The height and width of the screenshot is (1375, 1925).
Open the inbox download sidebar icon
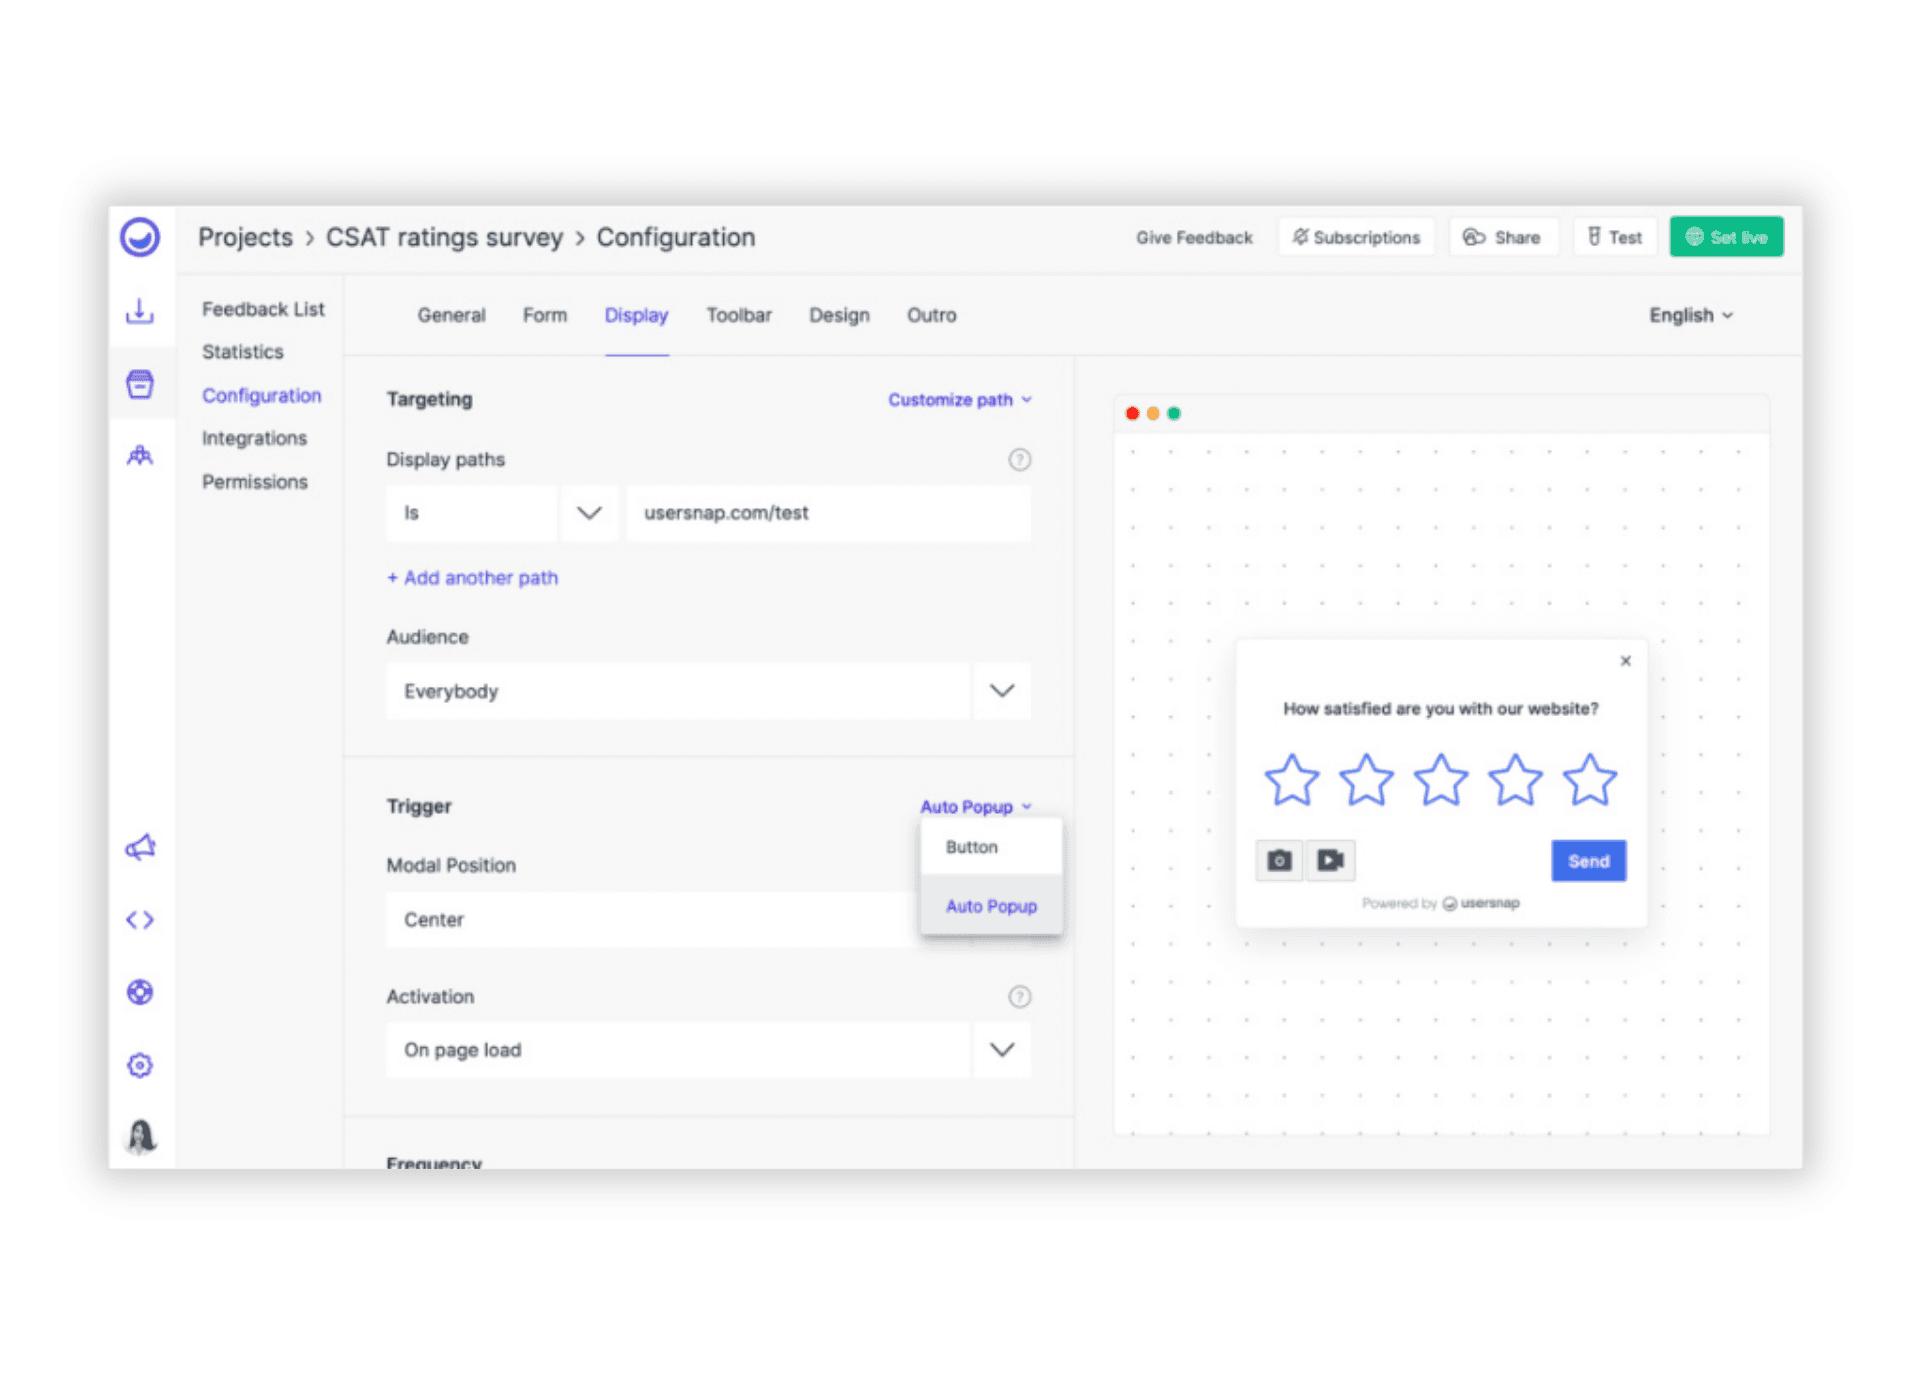(x=140, y=311)
